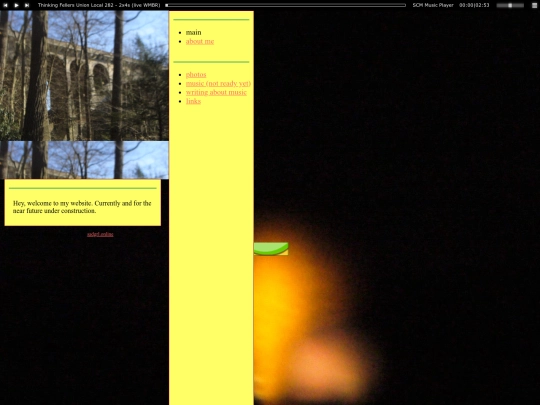Click the Thinking Fellers Union Local 282 song title

click(x=99, y=5)
